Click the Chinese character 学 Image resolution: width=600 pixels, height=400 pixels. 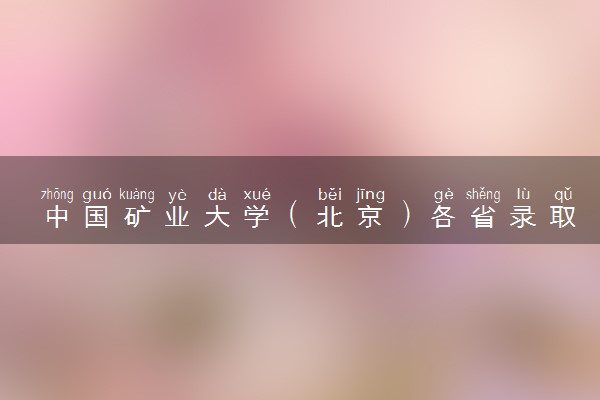coord(257,217)
